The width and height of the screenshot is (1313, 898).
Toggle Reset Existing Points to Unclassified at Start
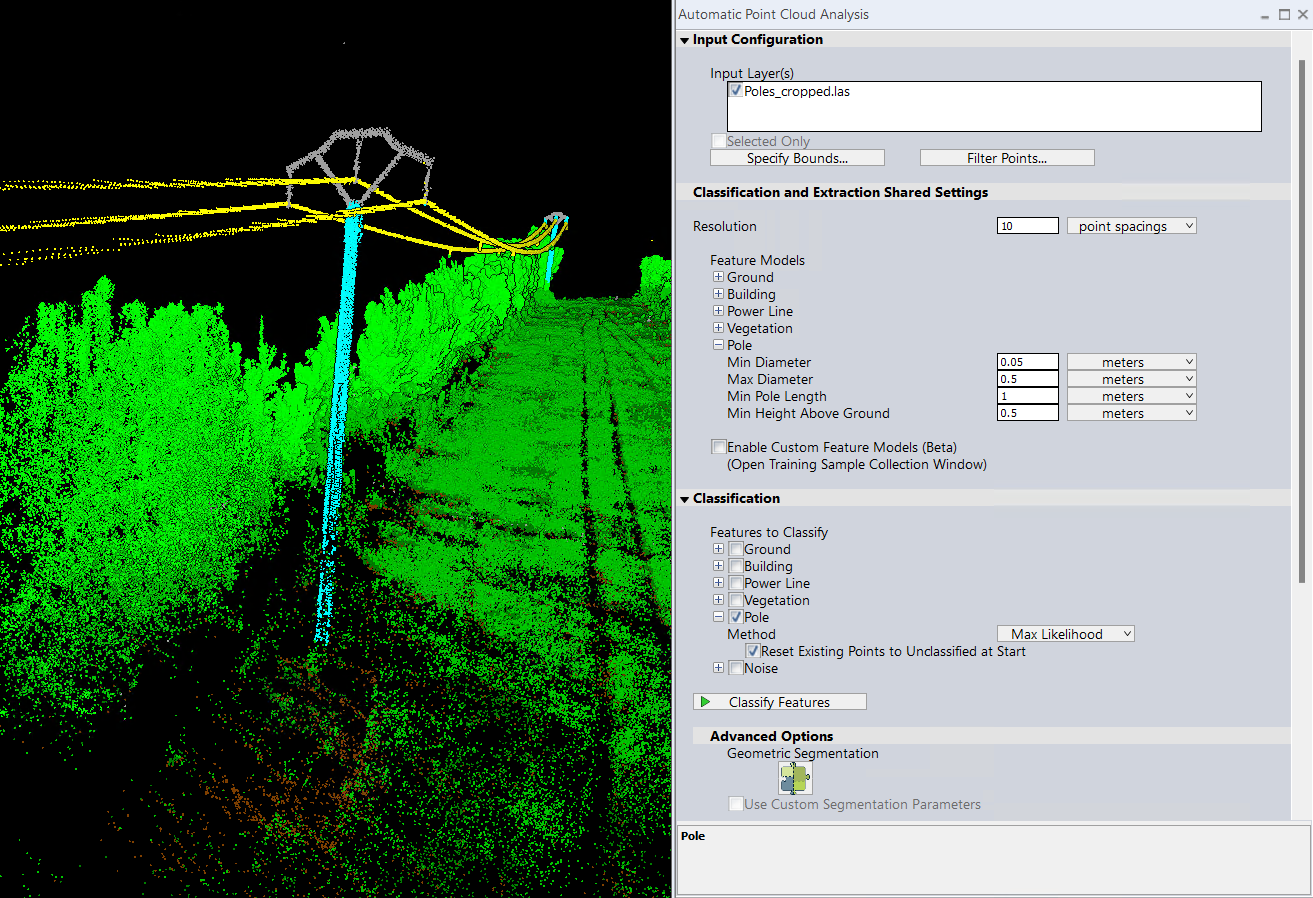[x=753, y=651]
